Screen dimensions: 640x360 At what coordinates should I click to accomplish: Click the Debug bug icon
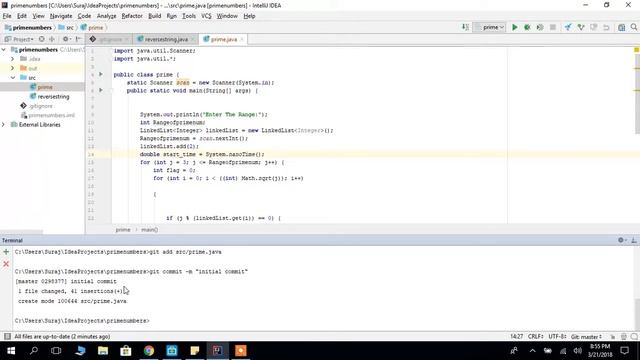click(527, 27)
